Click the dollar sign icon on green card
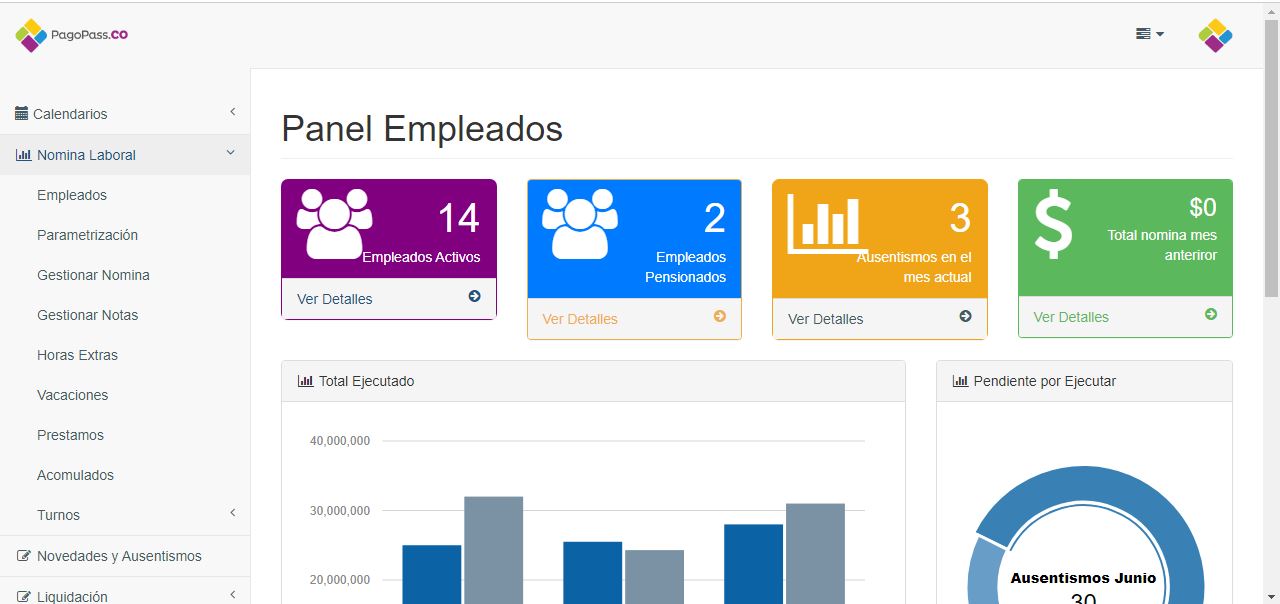1280x604 pixels. [x=1053, y=224]
